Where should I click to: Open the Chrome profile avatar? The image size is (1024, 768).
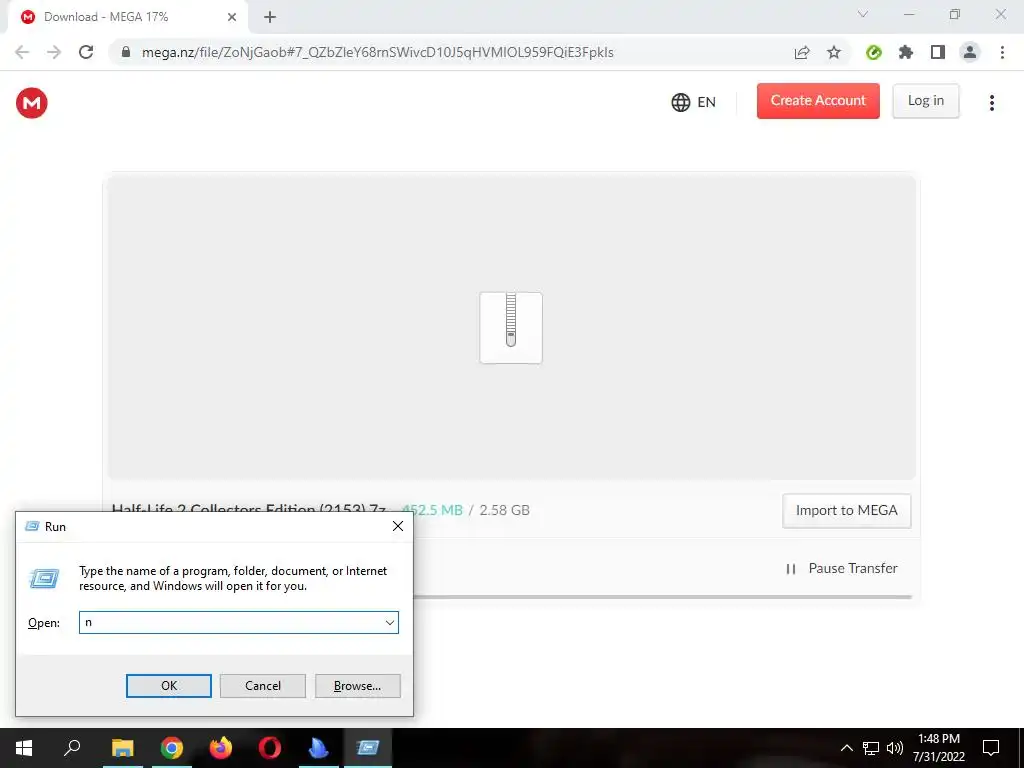point(970,52)
